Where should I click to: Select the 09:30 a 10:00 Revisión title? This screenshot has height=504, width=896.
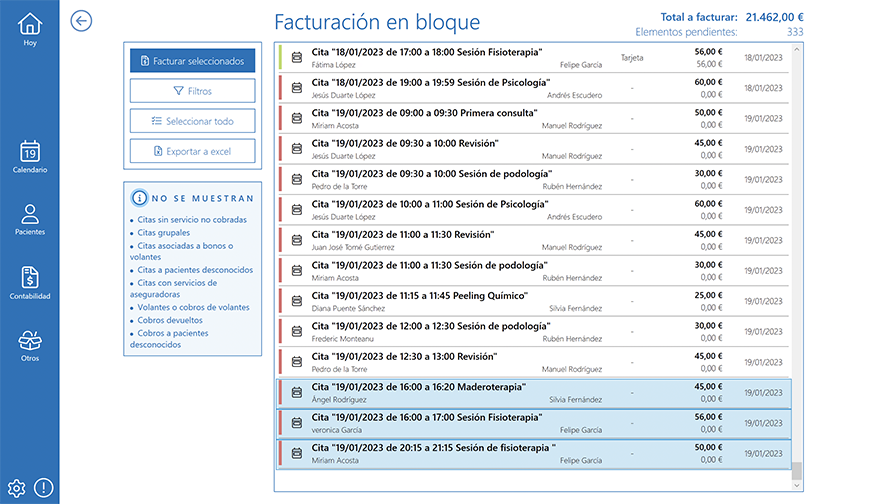coord(405,143)
